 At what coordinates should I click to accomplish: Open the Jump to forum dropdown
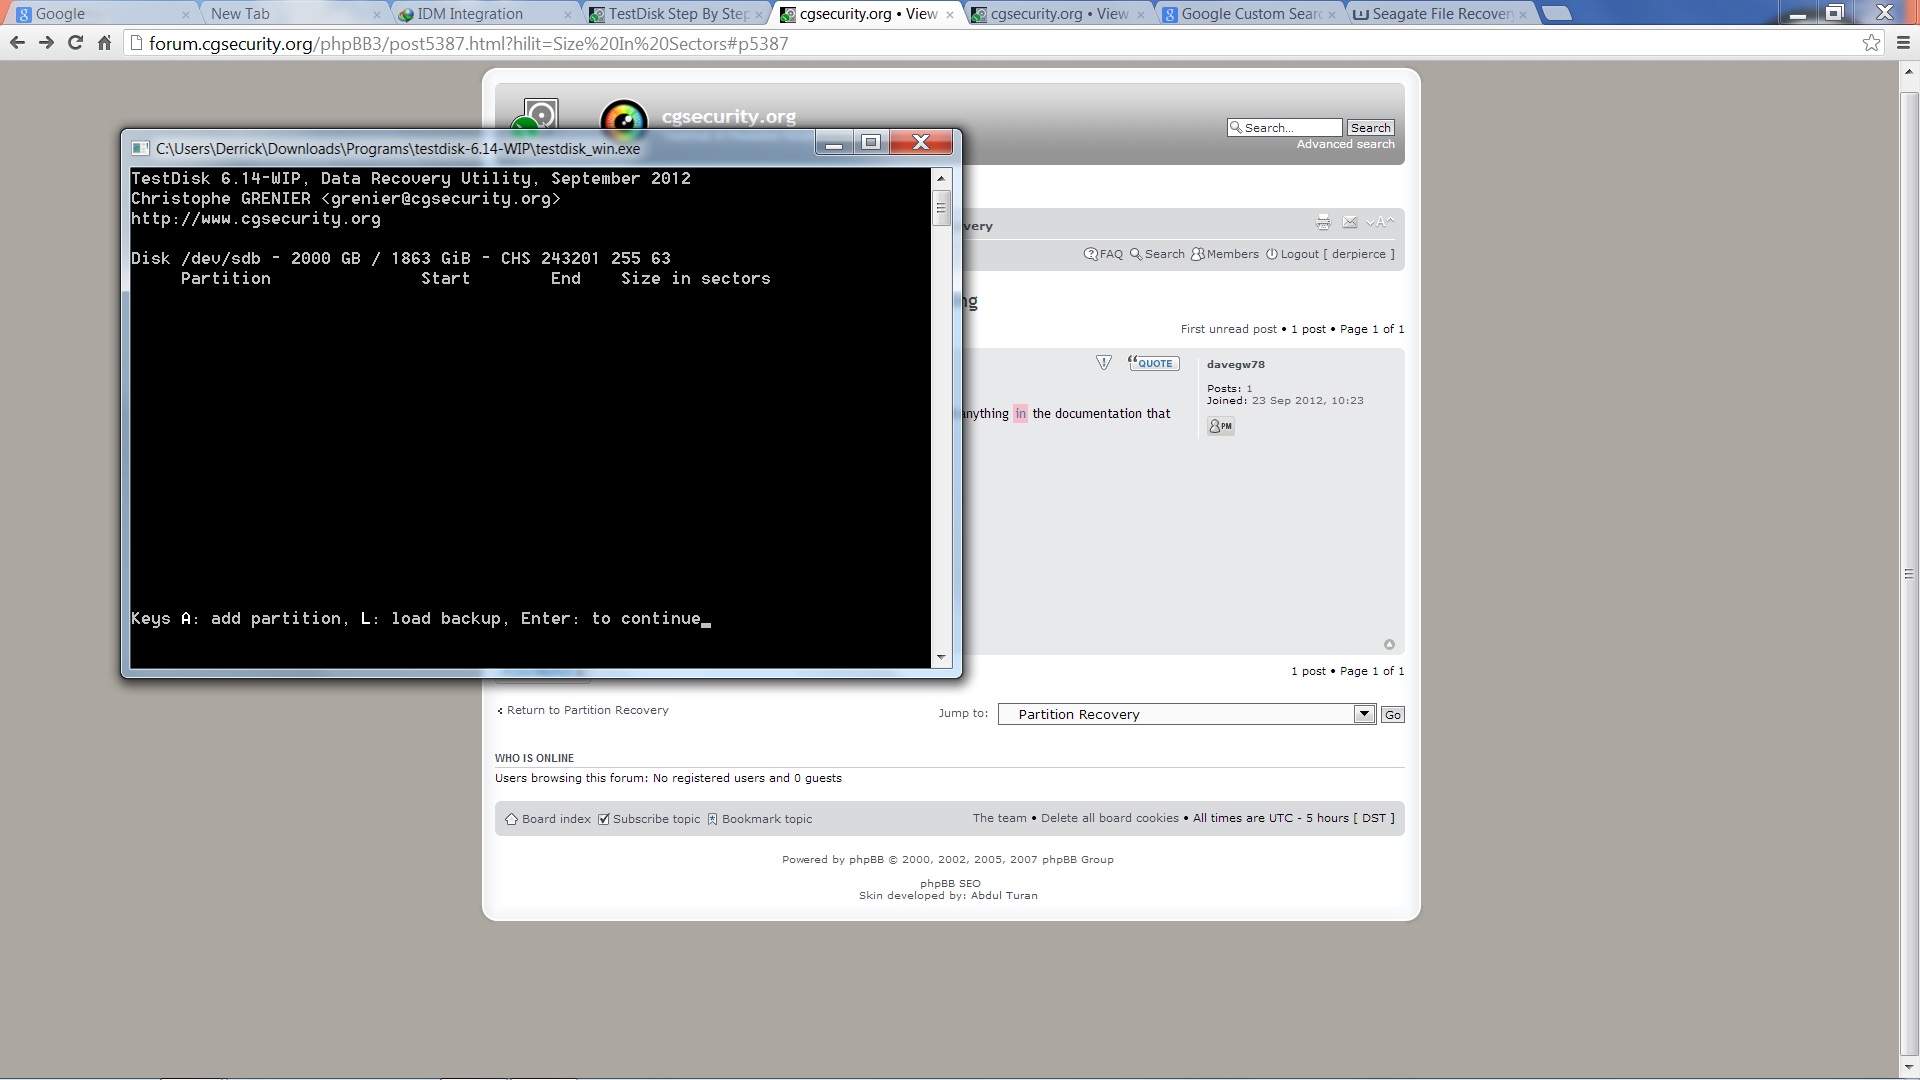point(1186,714)
